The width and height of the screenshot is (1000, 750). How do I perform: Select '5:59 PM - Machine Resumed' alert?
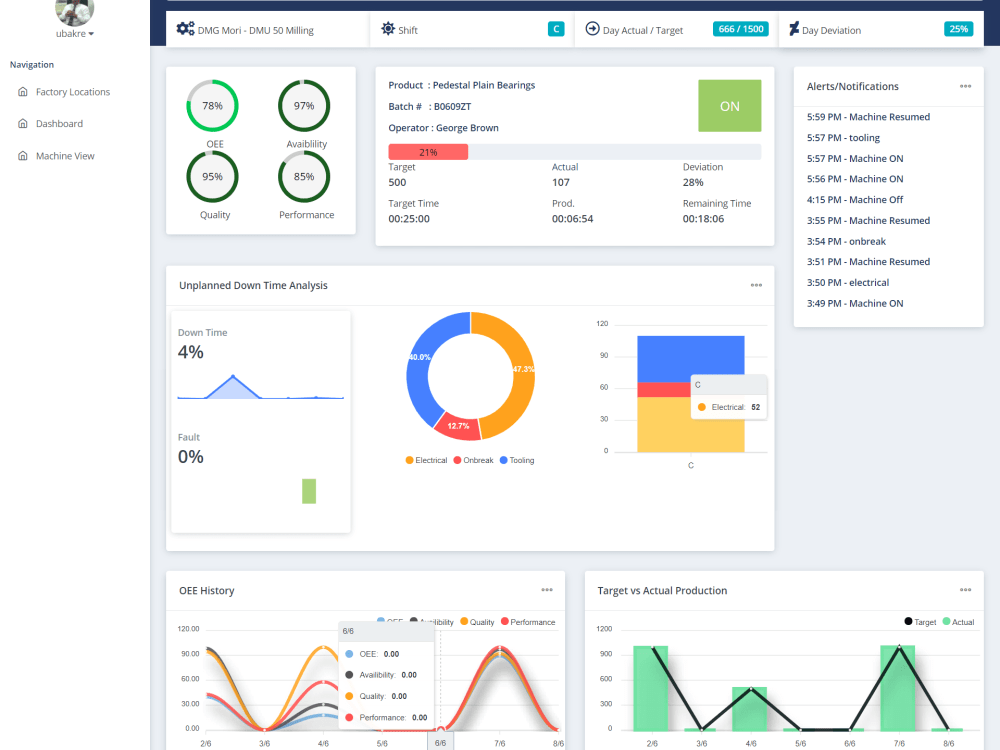pos(868,117)
